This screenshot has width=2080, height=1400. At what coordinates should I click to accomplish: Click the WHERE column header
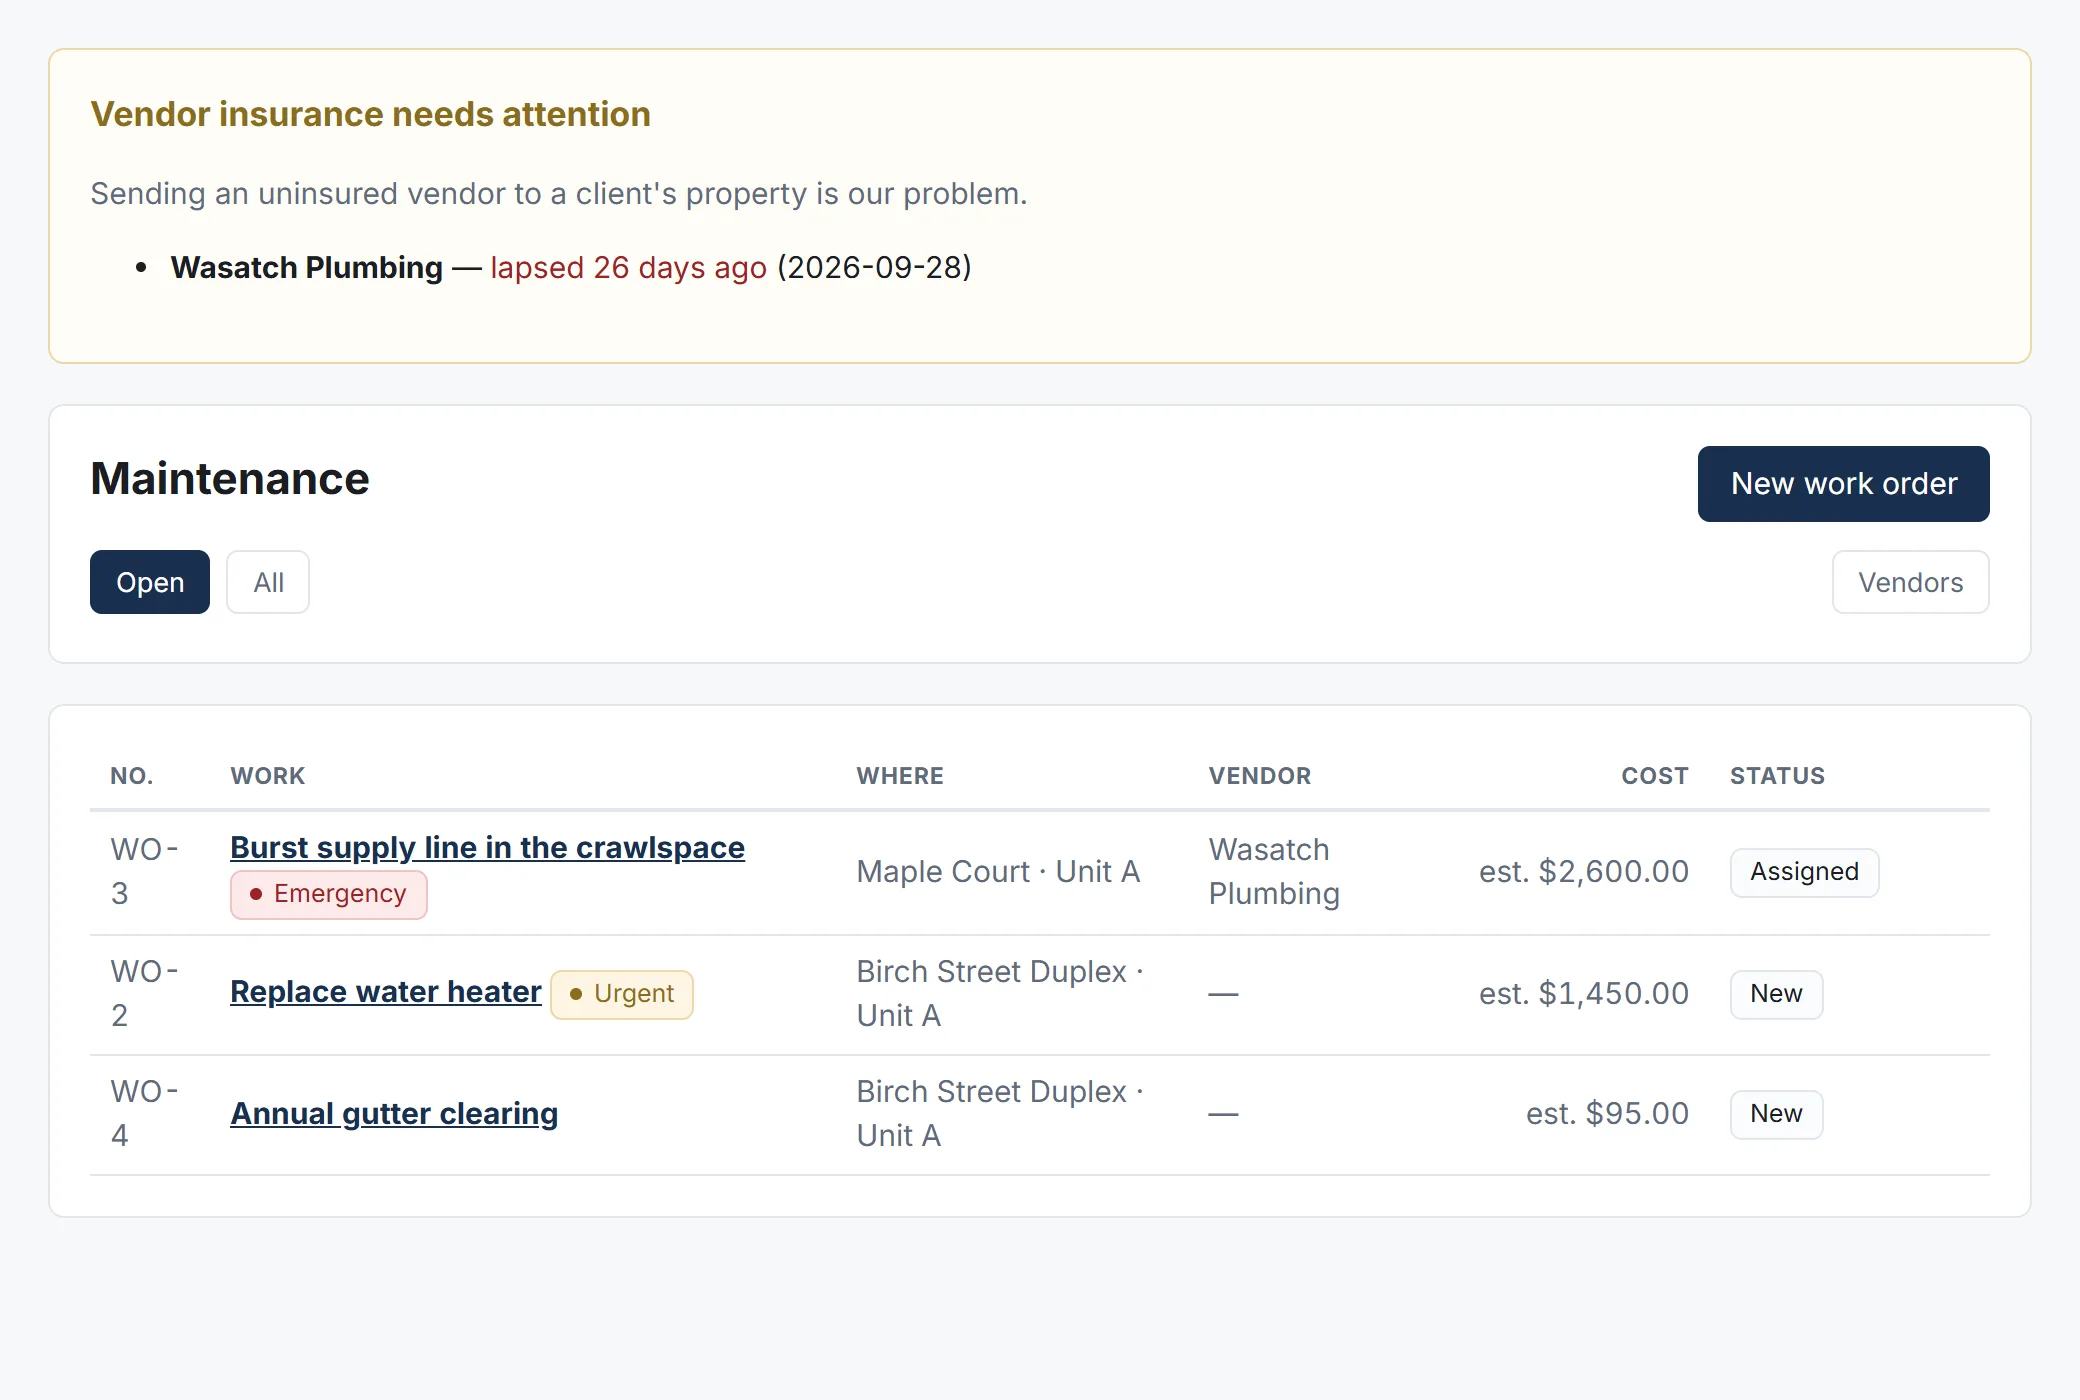tap(900, 776)
